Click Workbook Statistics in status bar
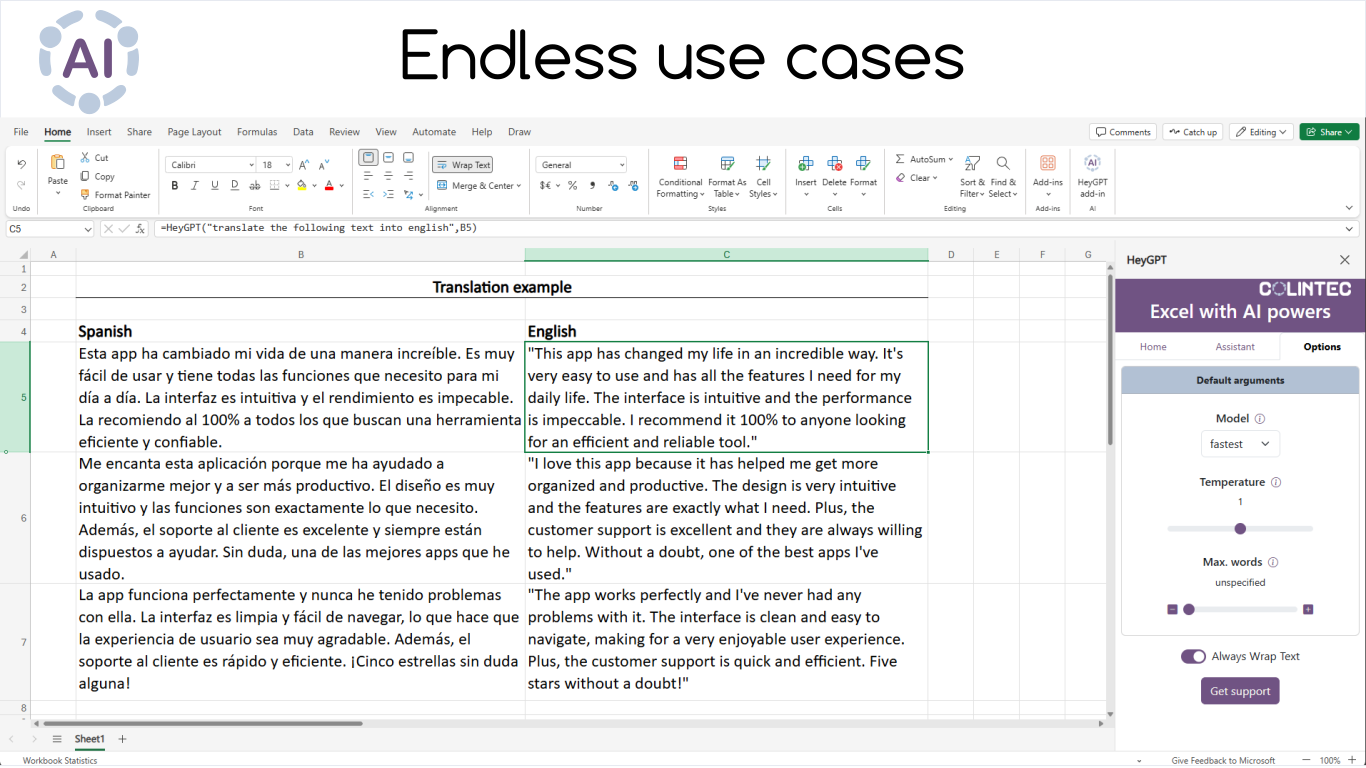Screen dimensions: 1366x768 60,761
